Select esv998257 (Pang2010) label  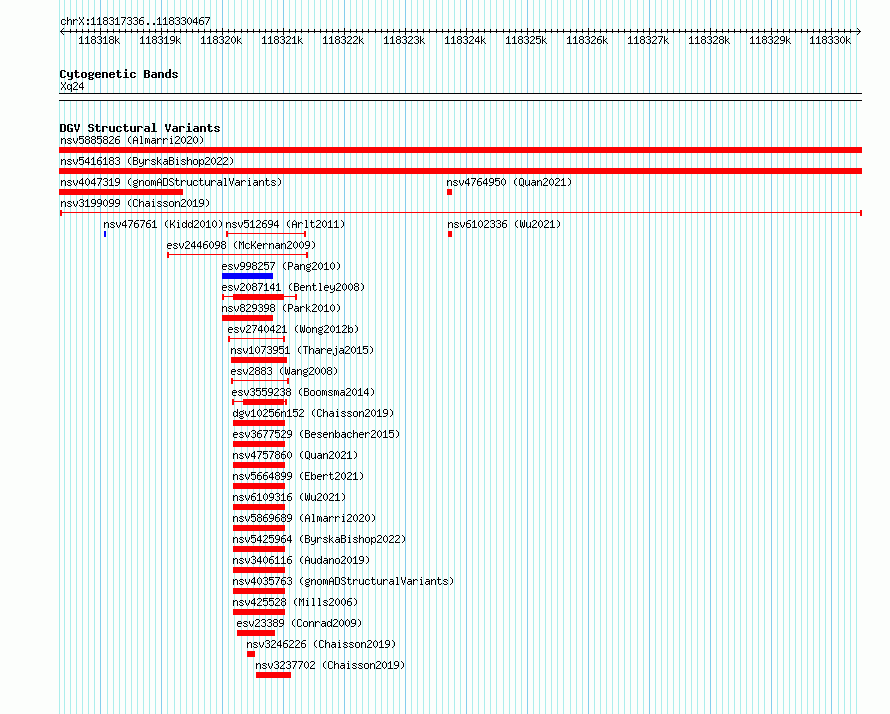coord(281,266)
